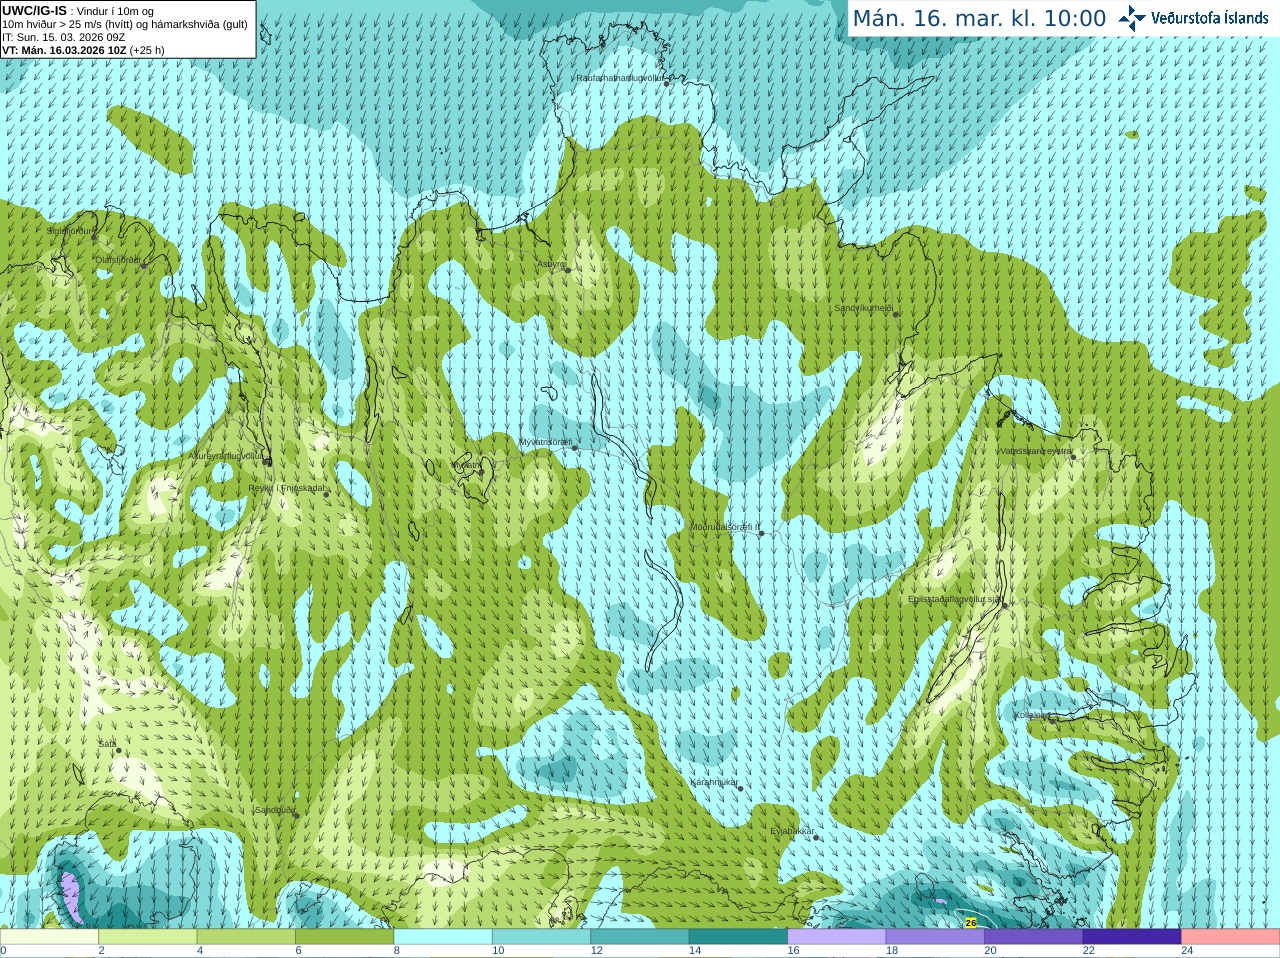Click the legend scale value 24
1280x958 pixels.
pyautogui.click(x=1187, y=951)
